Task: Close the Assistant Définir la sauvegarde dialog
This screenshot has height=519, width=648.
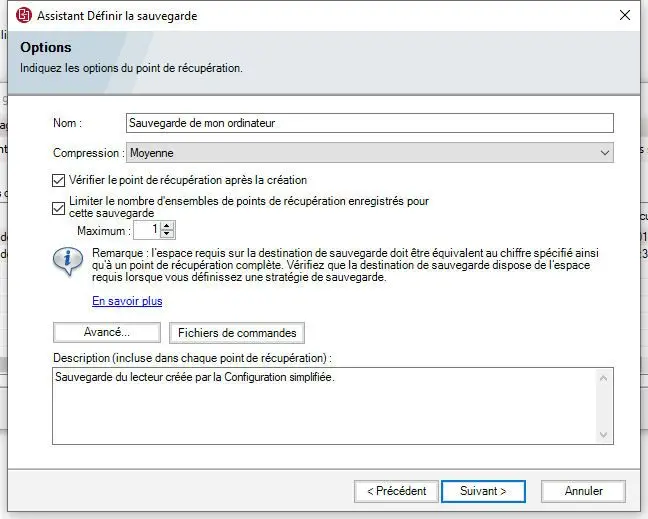Action: click(624, 15)
